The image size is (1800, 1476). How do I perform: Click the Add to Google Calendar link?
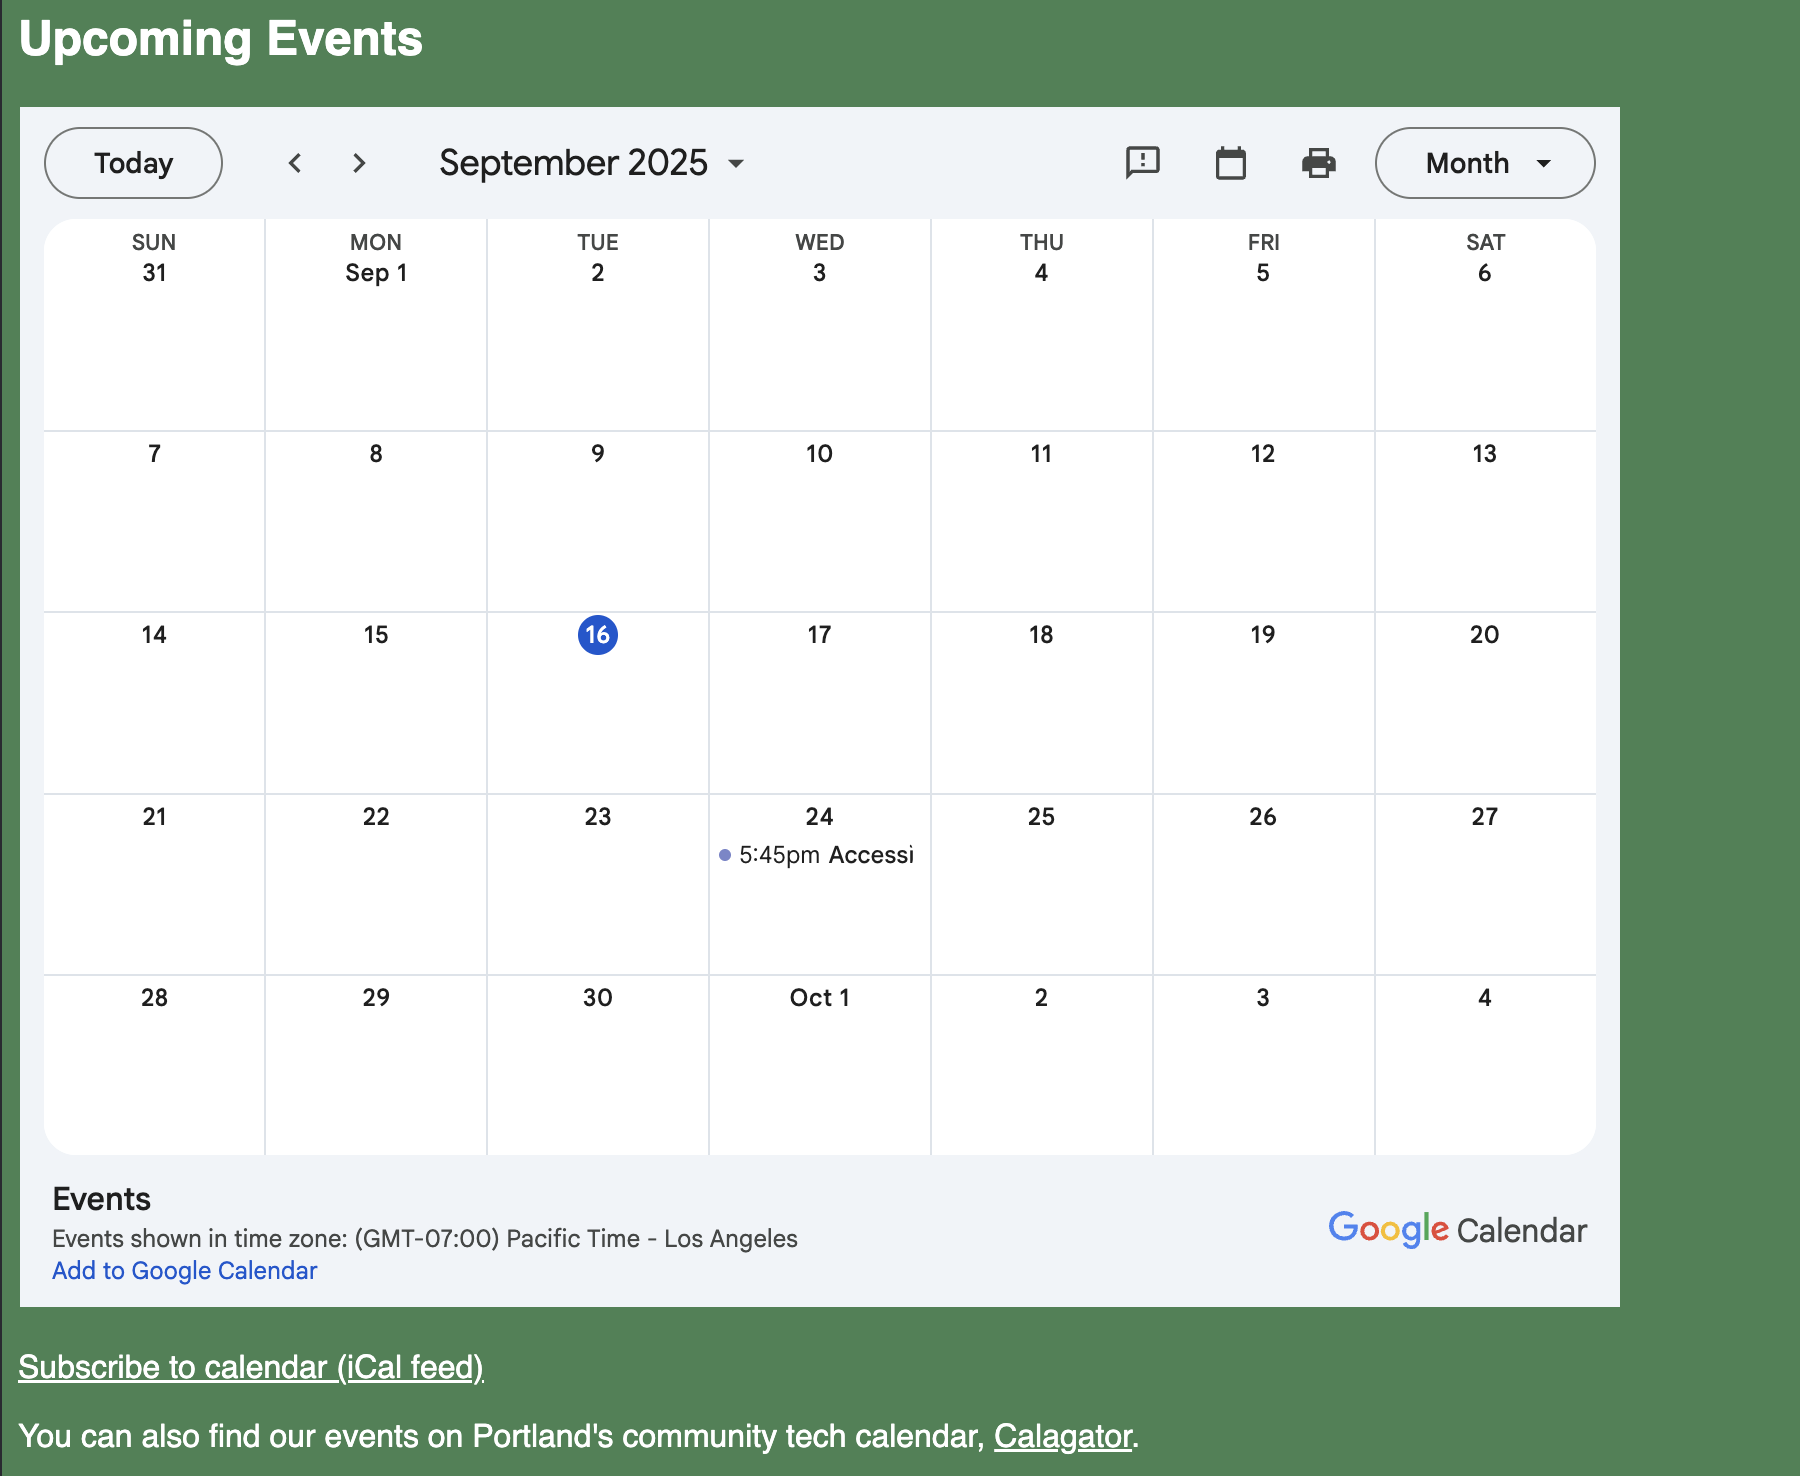pyautogui.click(x=184, y=1270)
